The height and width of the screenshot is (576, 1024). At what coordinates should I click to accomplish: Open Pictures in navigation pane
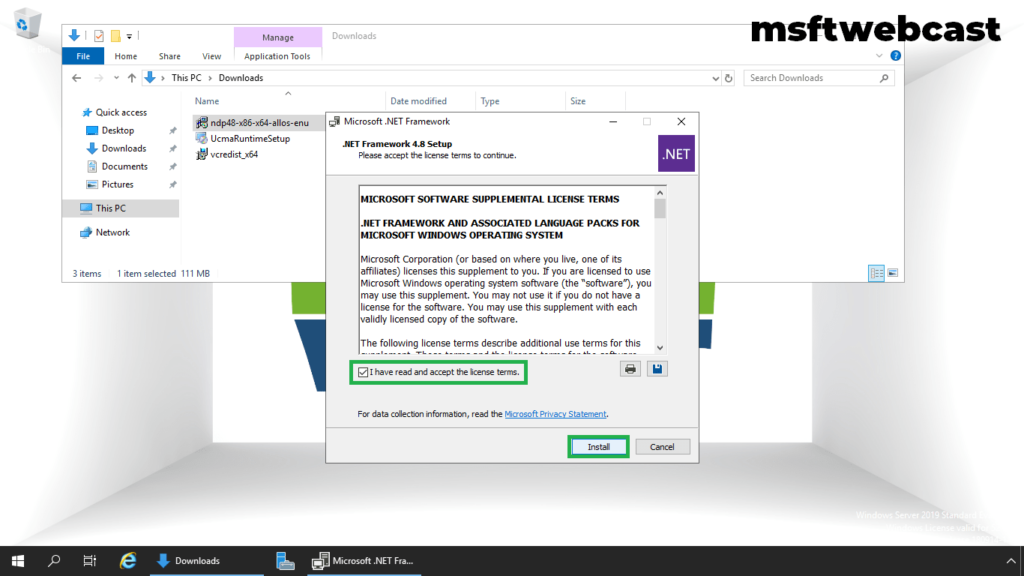118,184
